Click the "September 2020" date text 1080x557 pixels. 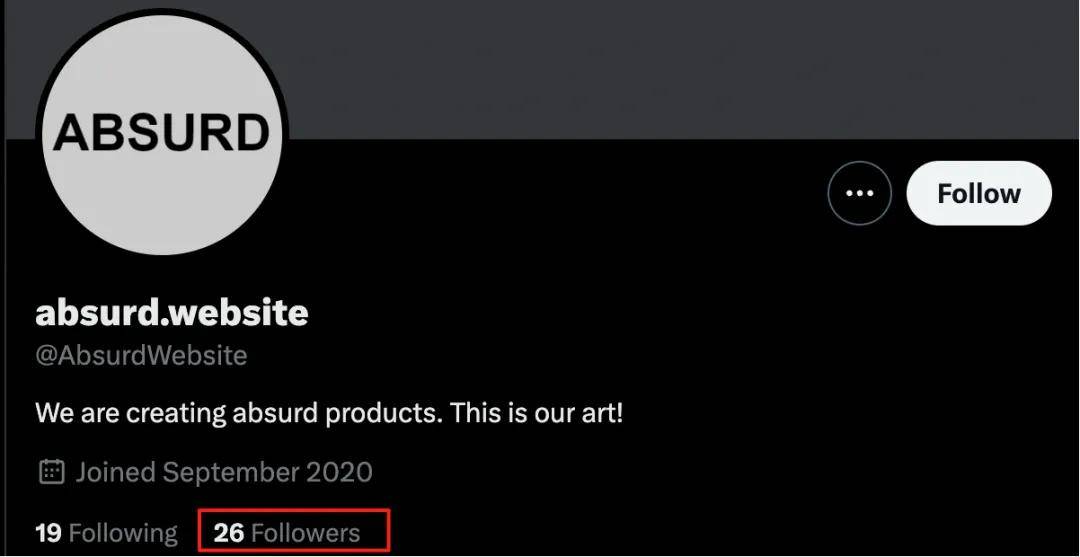click(x=267, y=471)
